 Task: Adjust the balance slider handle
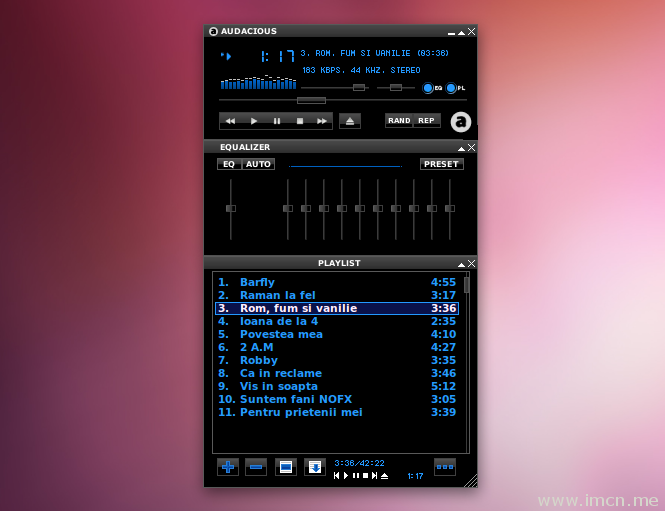pos(396,87)
